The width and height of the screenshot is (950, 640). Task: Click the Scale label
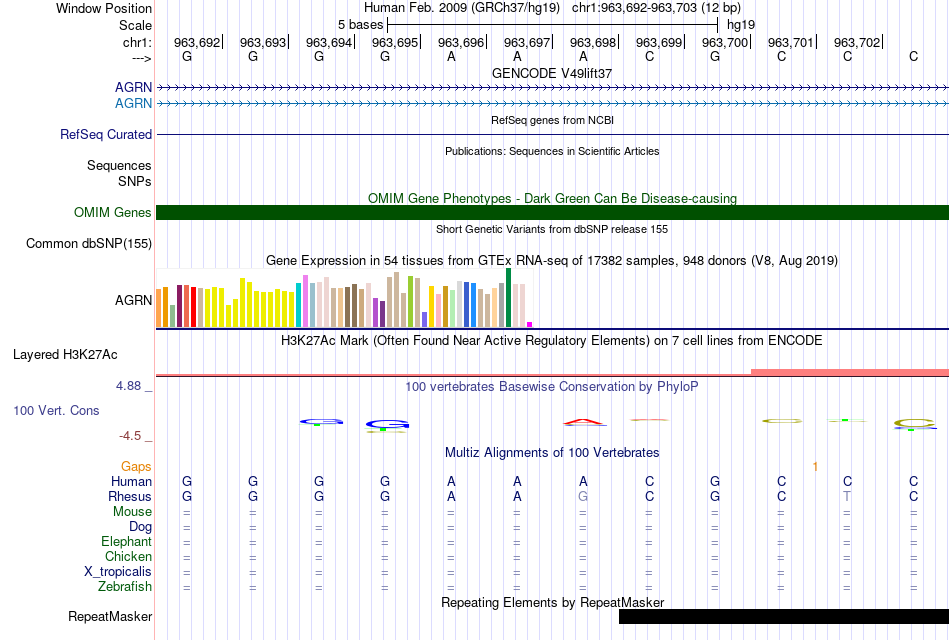pos(136,25)
